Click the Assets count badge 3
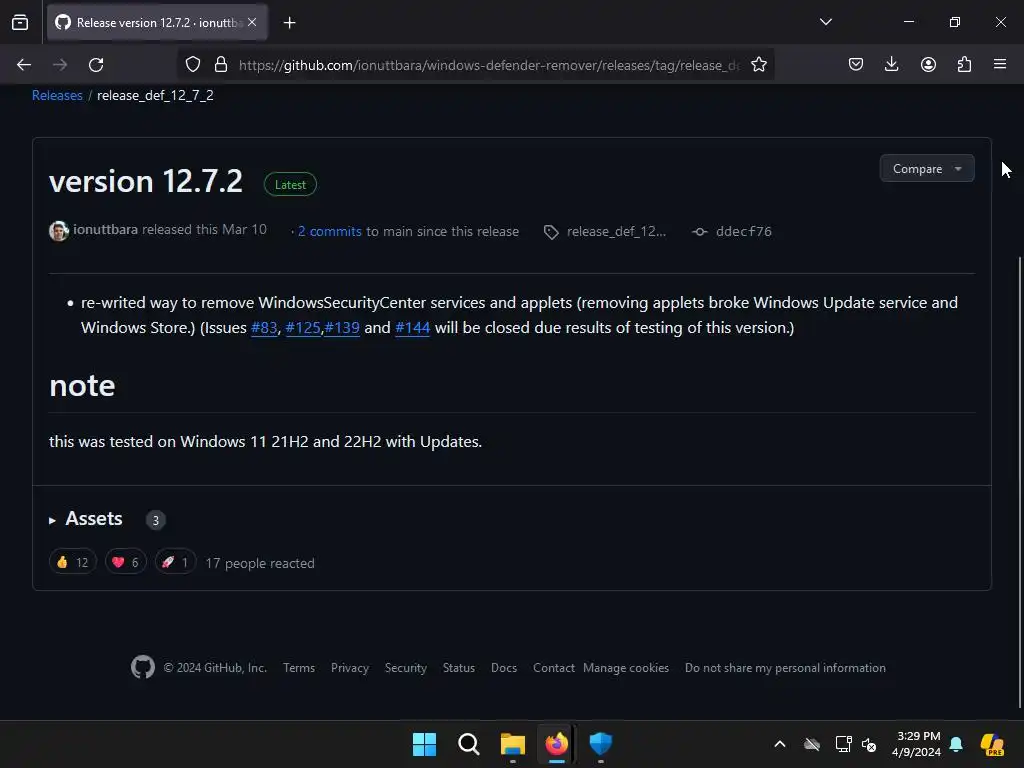The height and width of the screenshot is (768, 1024). pos(155,520)
